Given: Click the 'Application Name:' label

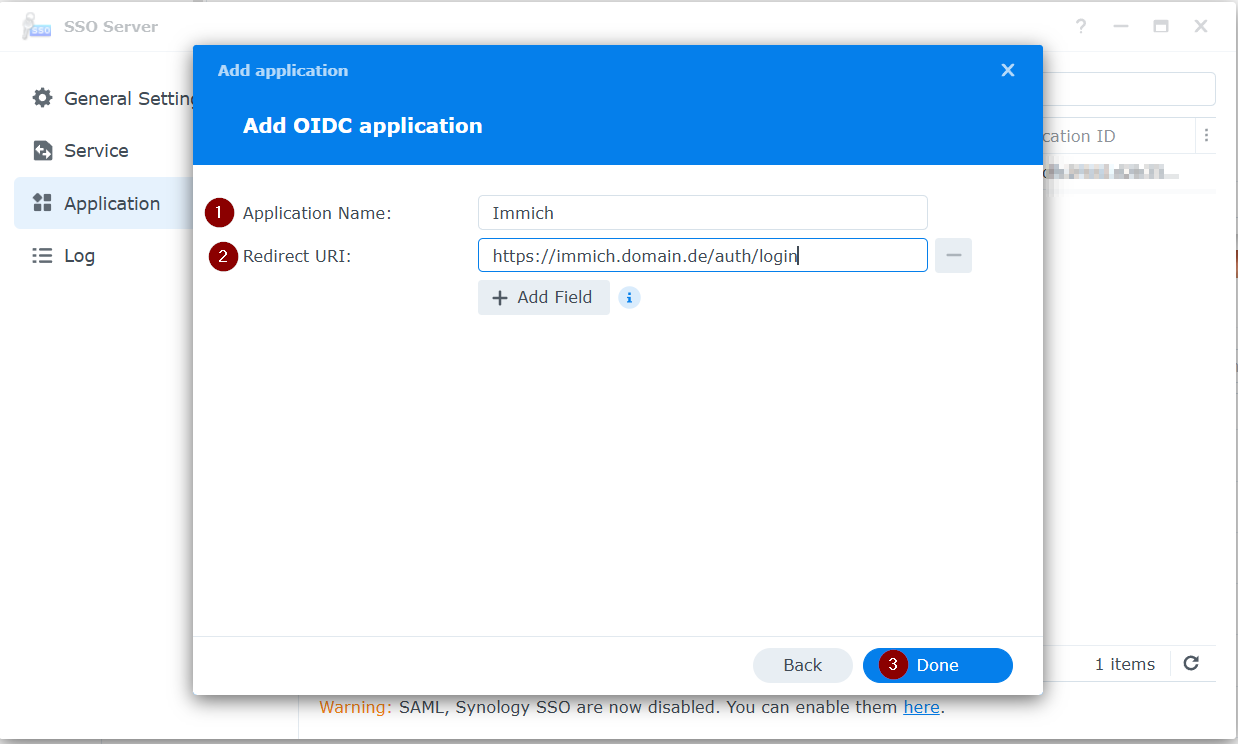Looking at the screenshot, I should coord(317,213).
